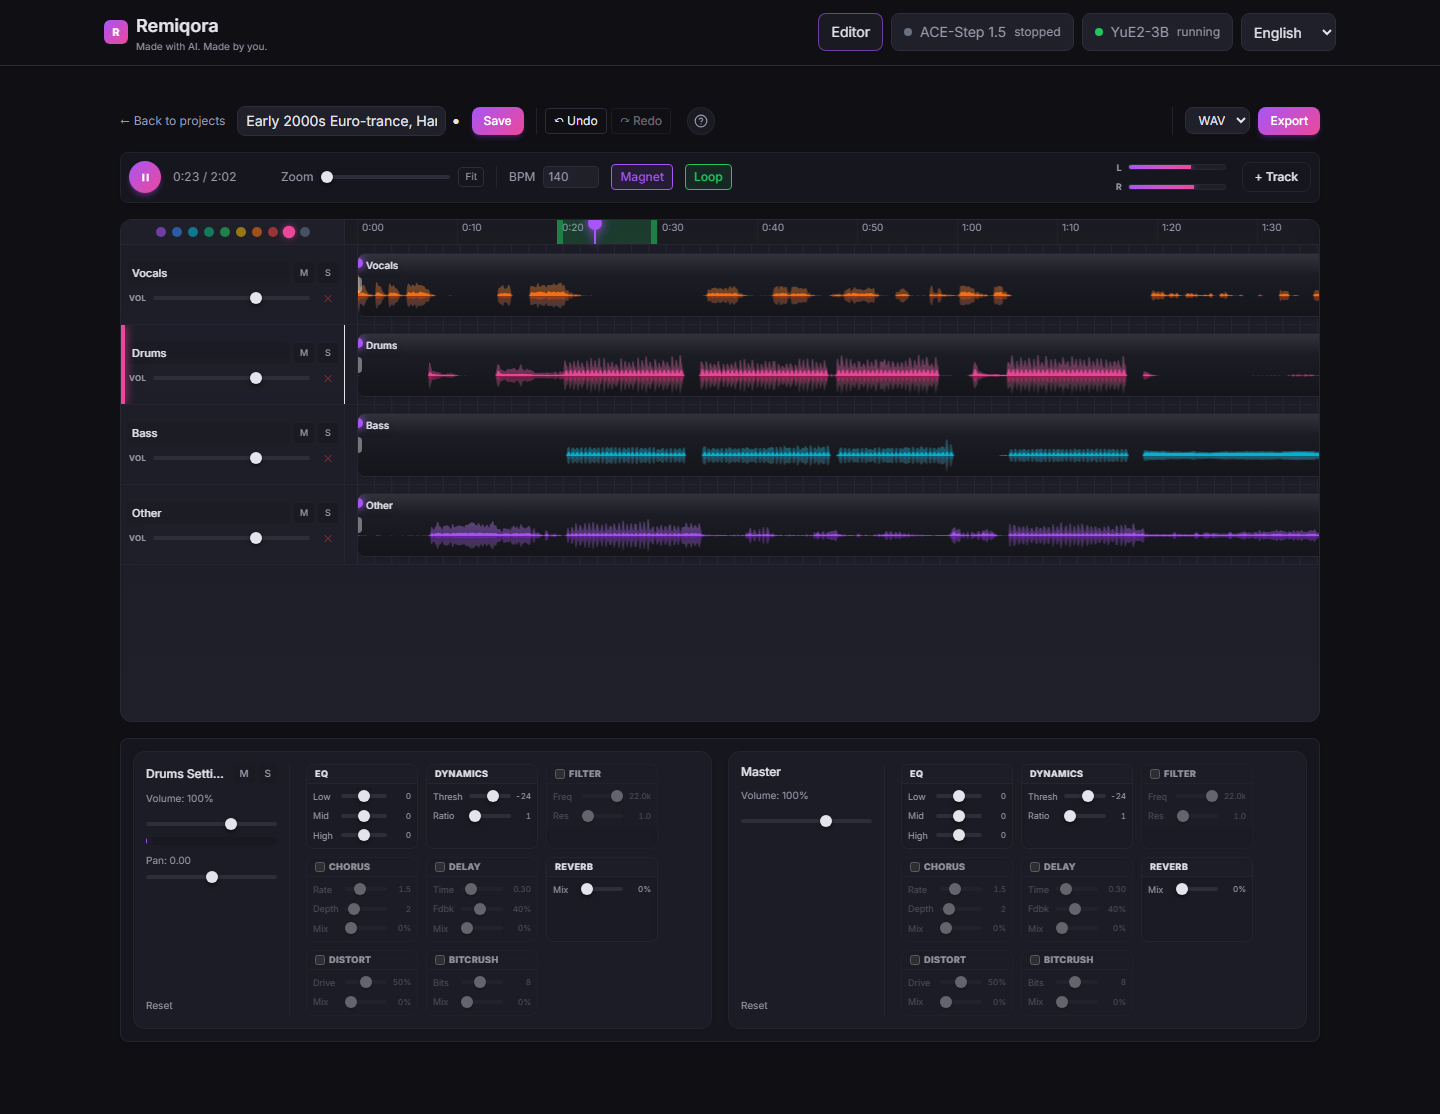Select the ACE-Step 1.5 model tab
1440x1114 pixels.
tap(982, 32)
